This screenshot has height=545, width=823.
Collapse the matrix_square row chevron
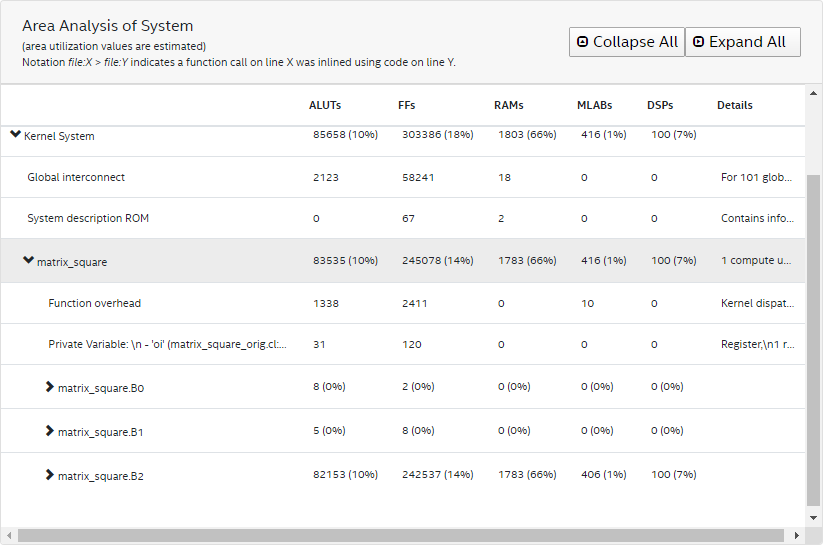point(28,261)
